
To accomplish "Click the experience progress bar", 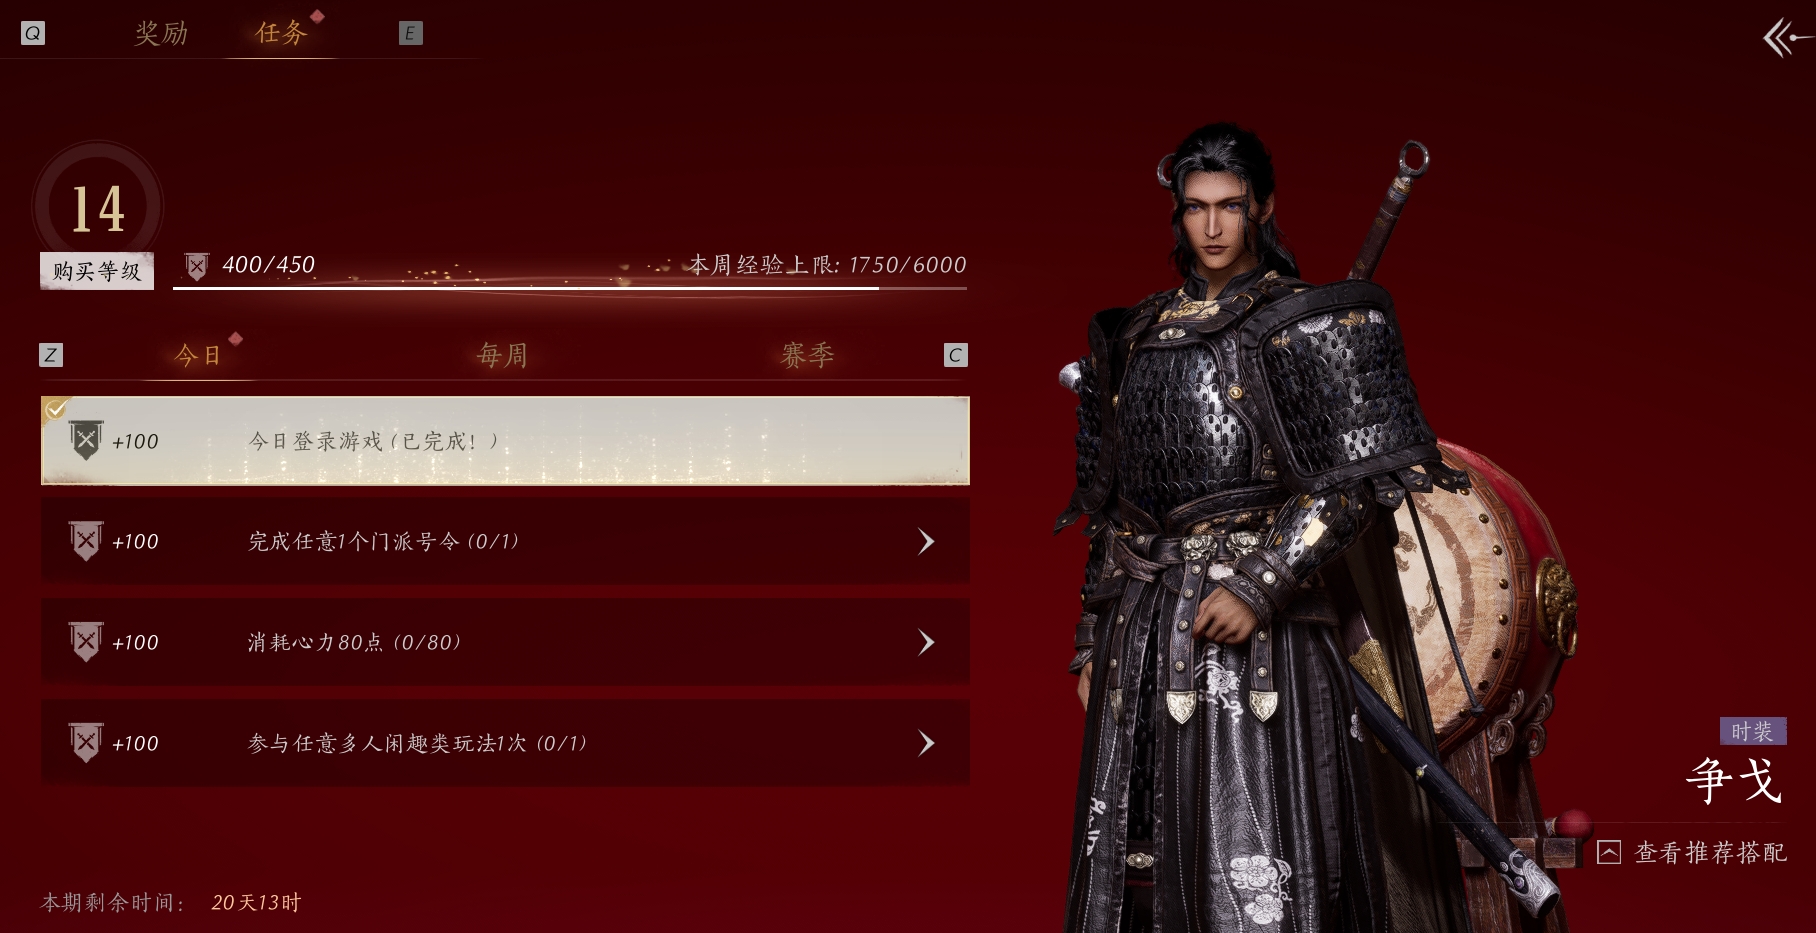I will (570, 288).
